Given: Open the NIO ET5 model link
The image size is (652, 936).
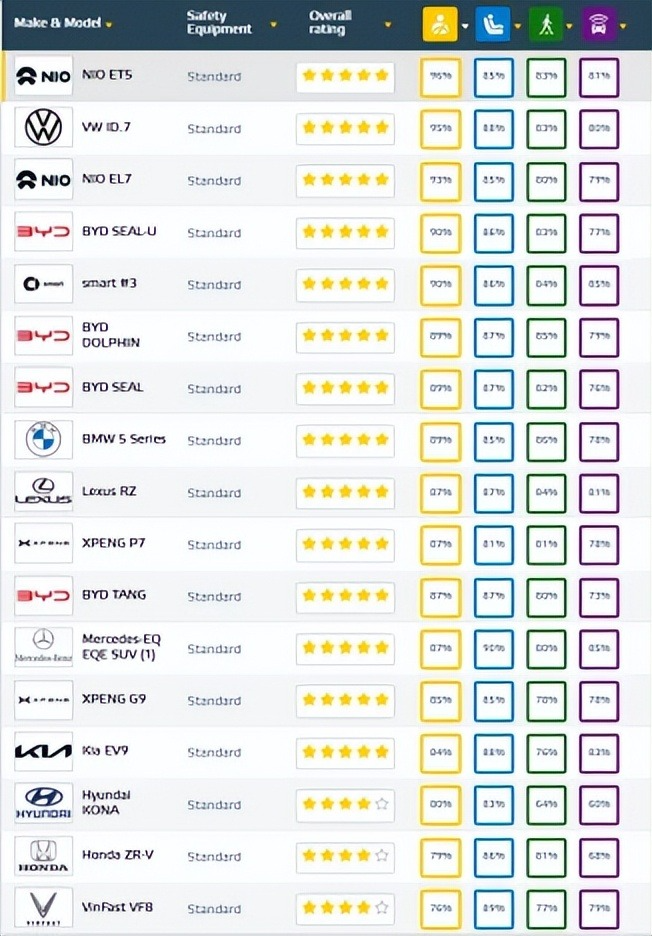Looking at the screenshot, I should [x=107, y=75].
